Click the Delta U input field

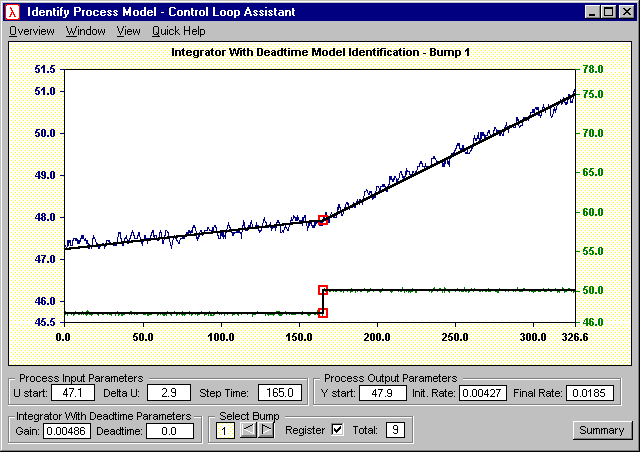169,393
